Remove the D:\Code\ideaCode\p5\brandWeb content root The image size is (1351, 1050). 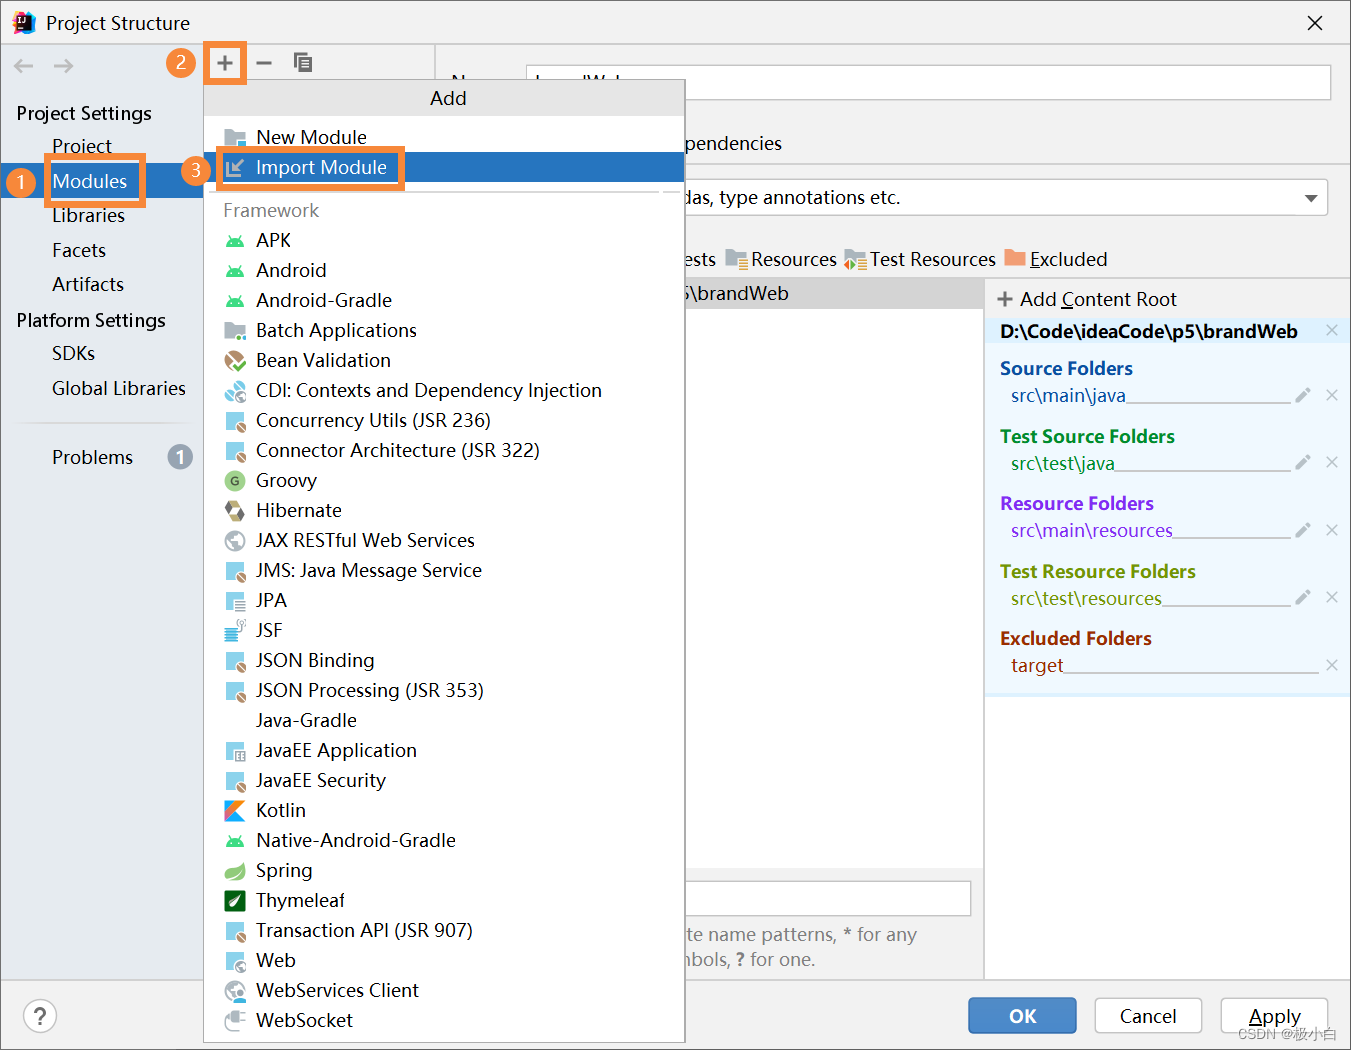pyautogui.click(x=1332, y=331)
